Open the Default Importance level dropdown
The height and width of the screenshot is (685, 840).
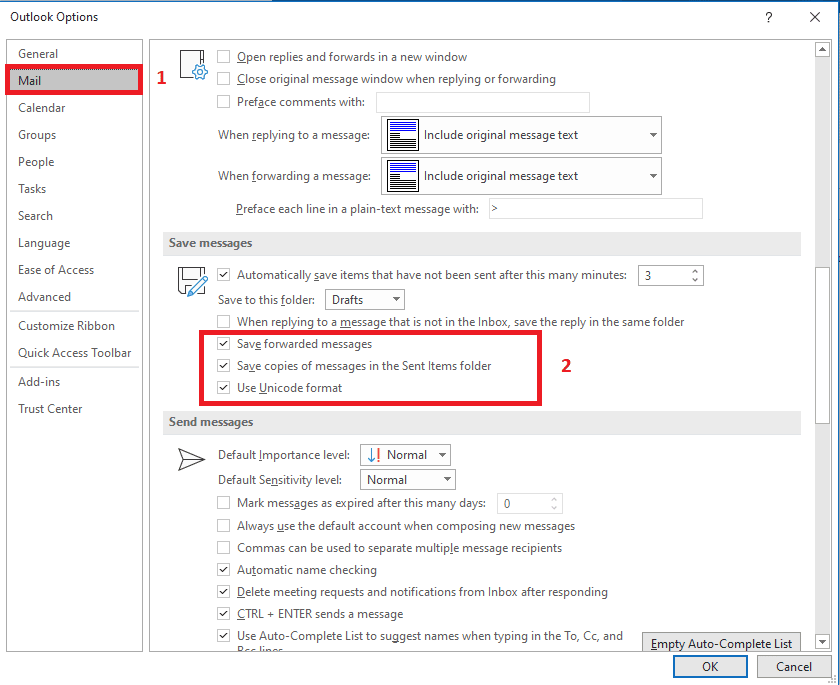pyautogui.click(x=405, y=455)
